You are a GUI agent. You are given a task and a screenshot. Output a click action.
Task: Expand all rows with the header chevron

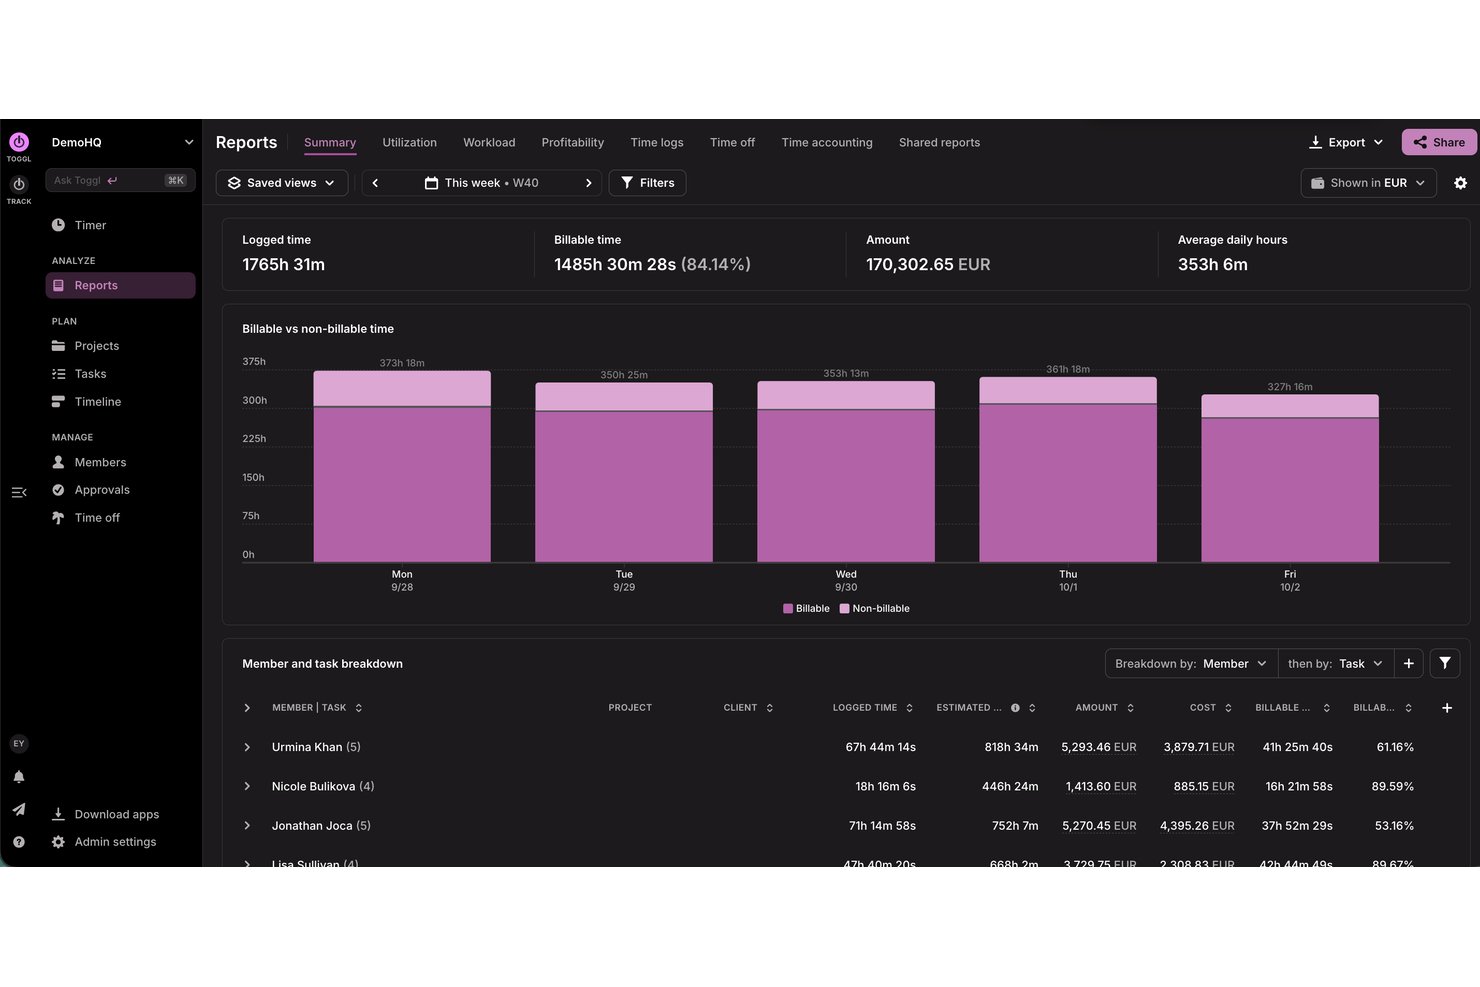click(247, 708)
